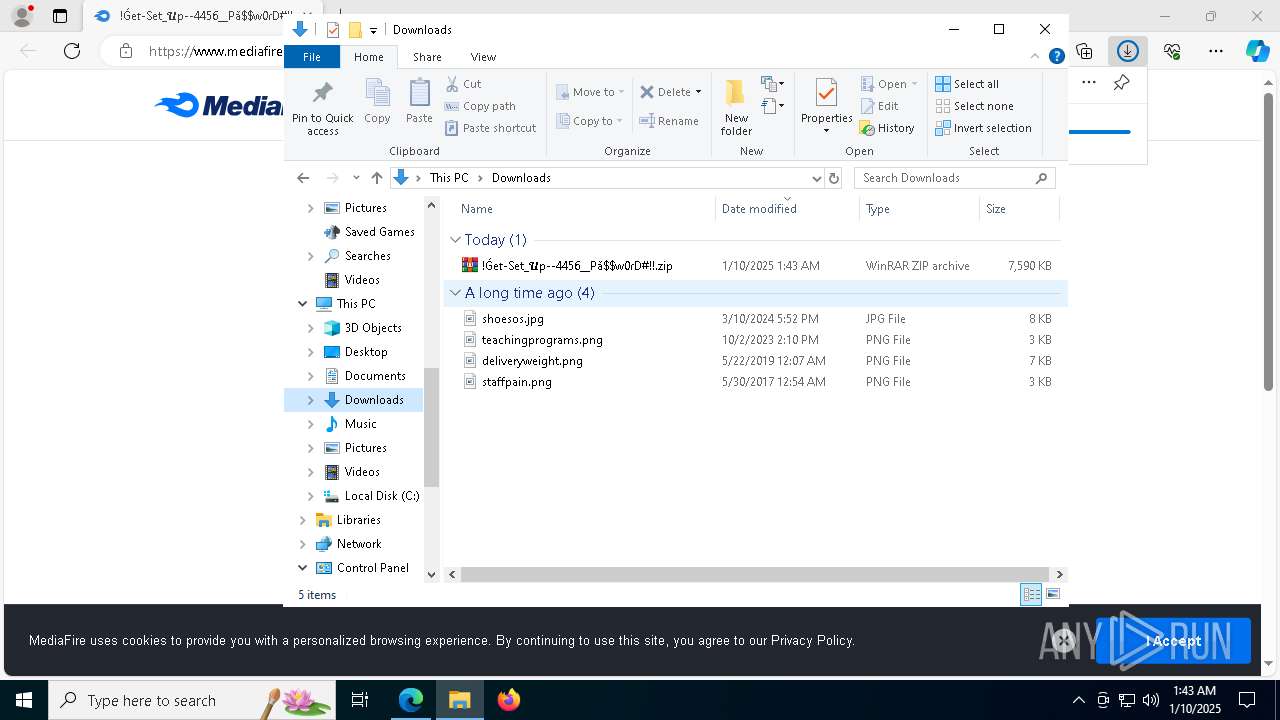
Task: Open the File menu tab
Action: click(x=312, y=57)
